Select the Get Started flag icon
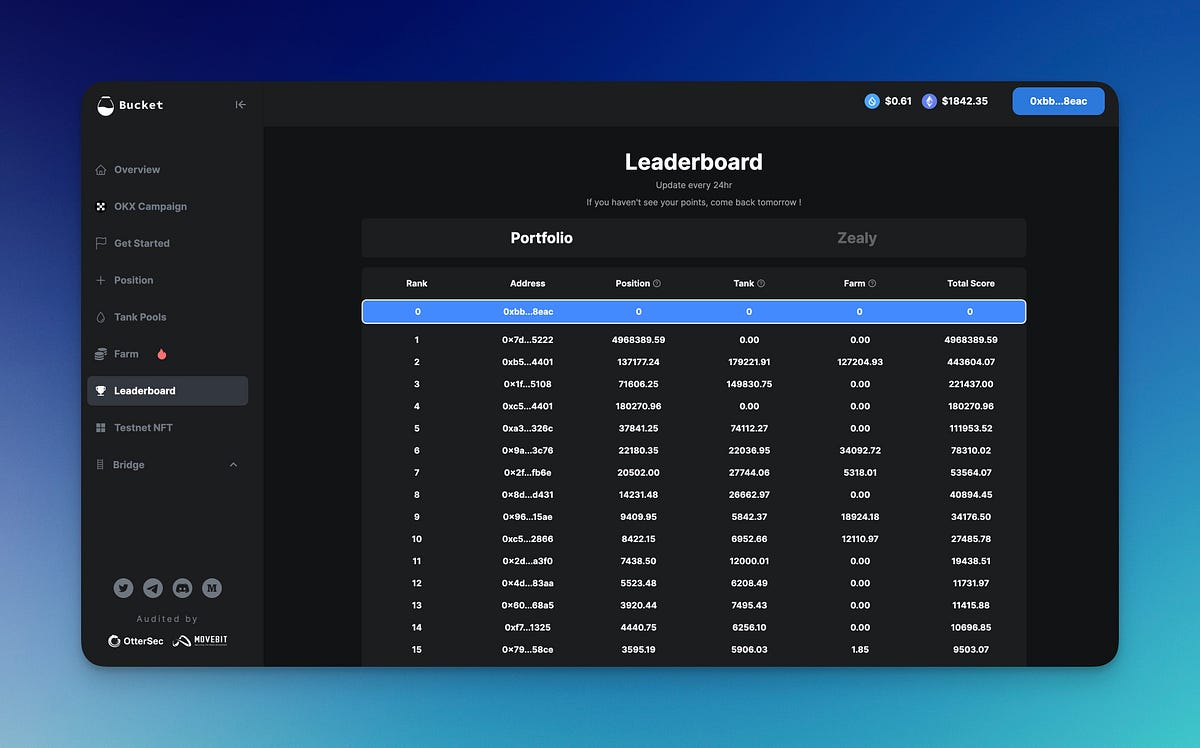The image size is (1200, 748). coord(101,243)
